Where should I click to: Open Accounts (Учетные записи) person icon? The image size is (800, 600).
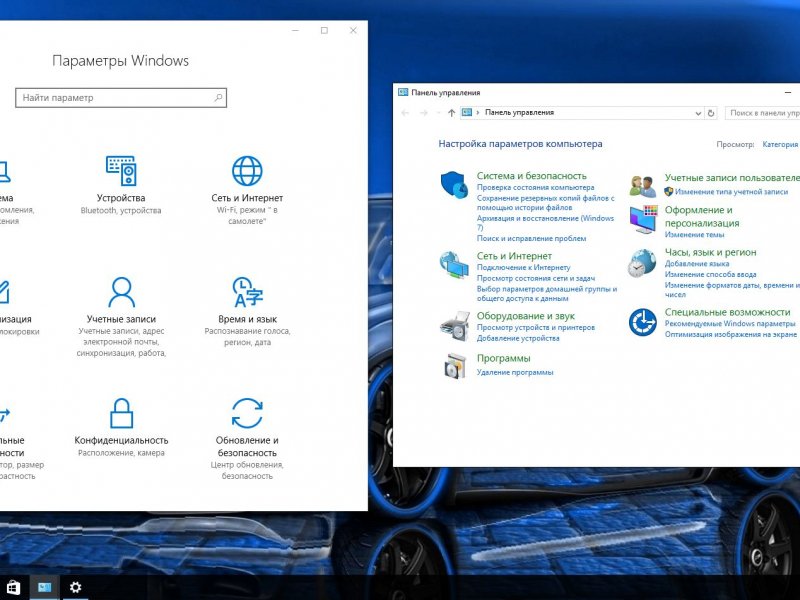121,292
